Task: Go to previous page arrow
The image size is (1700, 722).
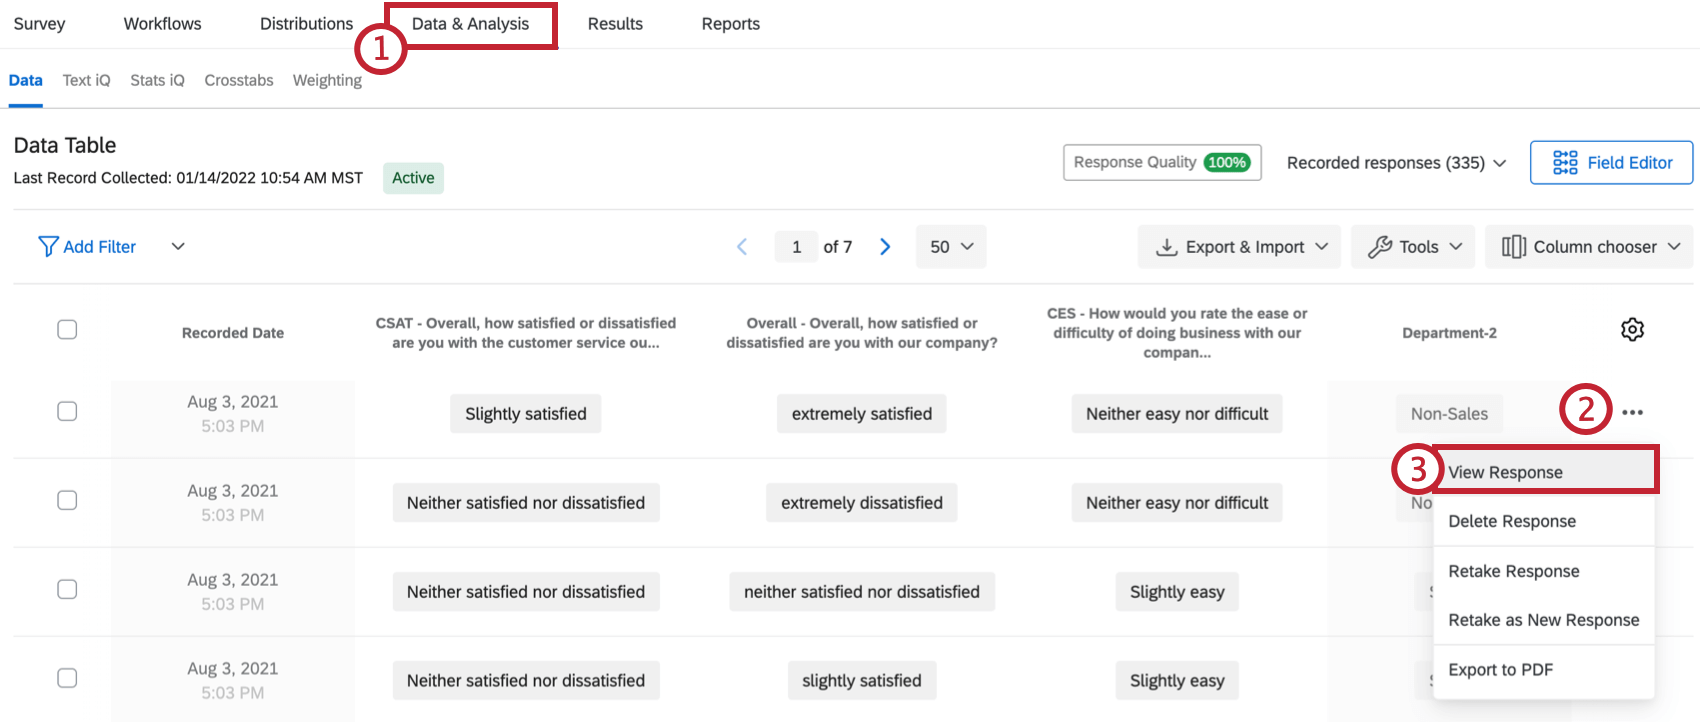Action: 742,247
